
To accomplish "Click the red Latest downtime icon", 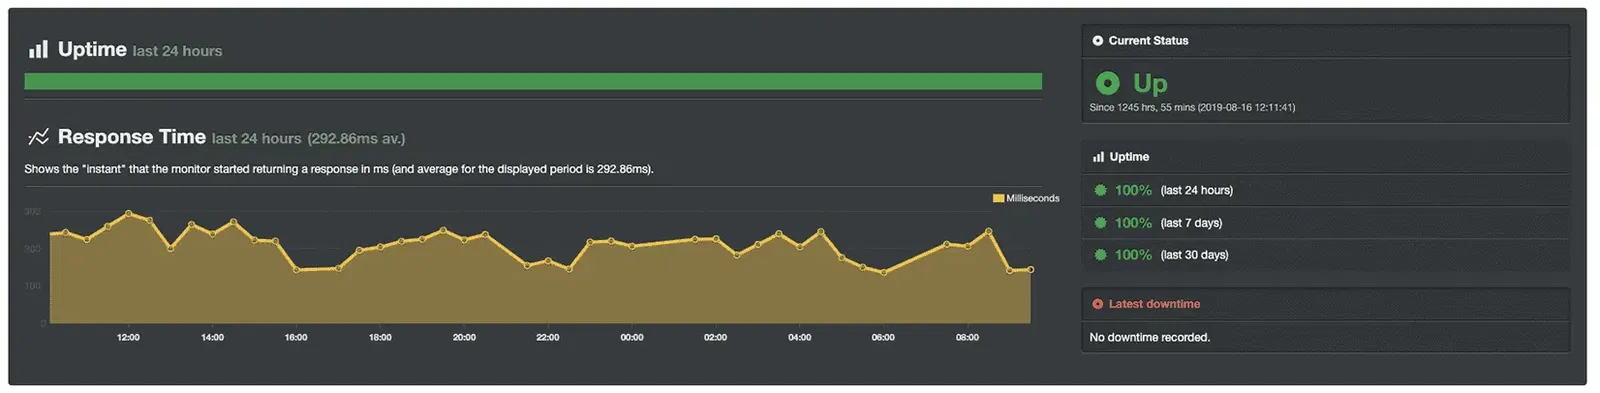I will point(1097,304).
